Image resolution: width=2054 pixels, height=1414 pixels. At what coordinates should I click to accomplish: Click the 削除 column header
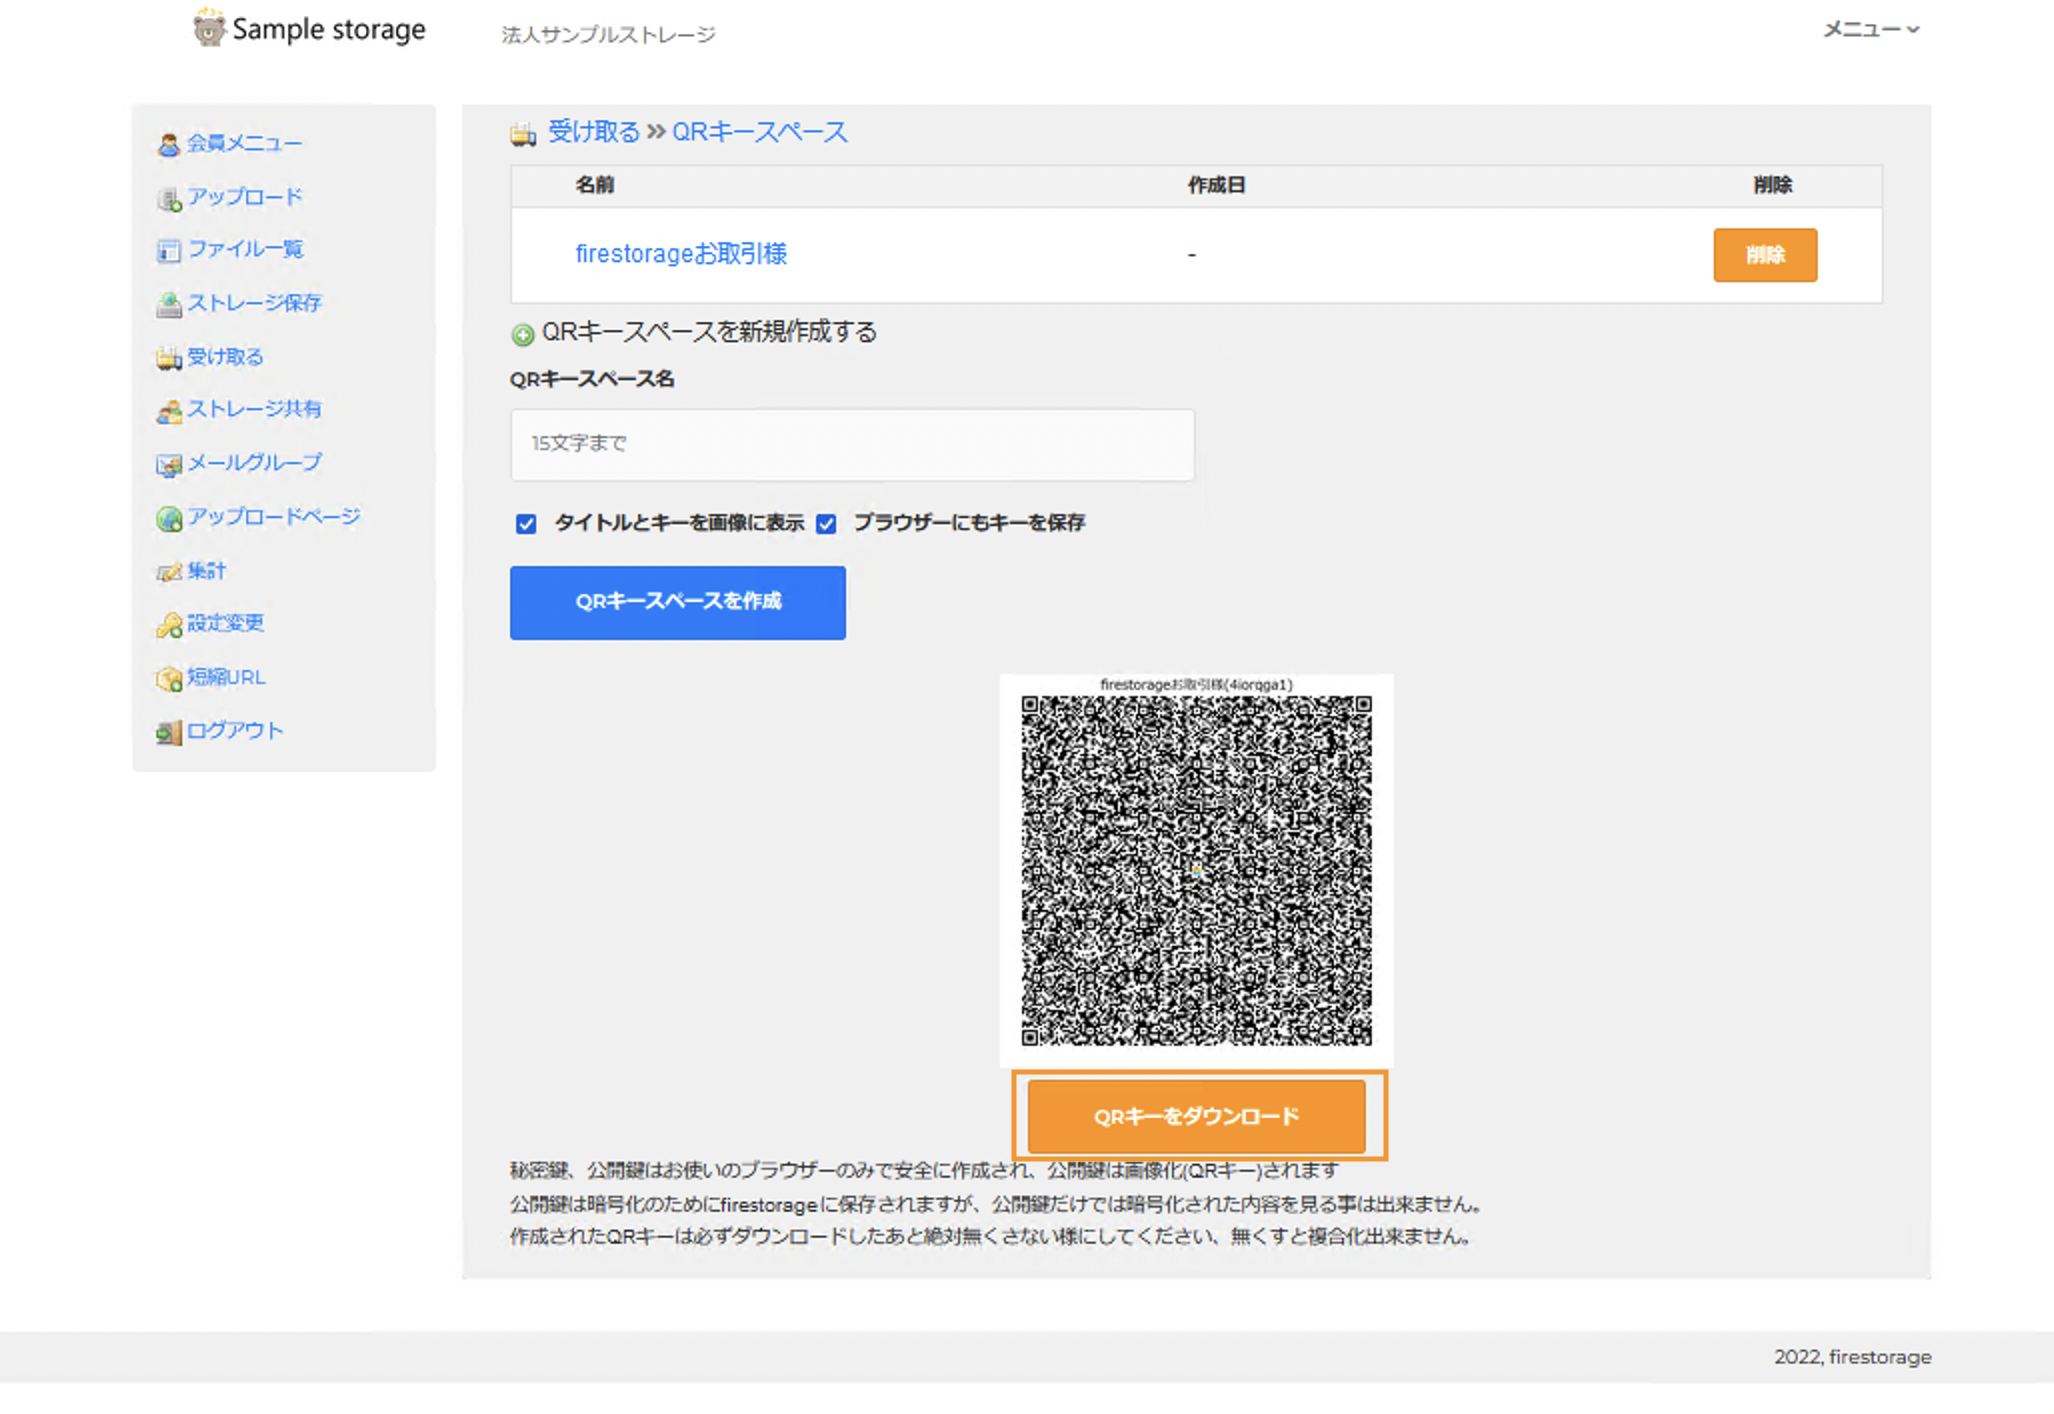(x=1772, y=185)
